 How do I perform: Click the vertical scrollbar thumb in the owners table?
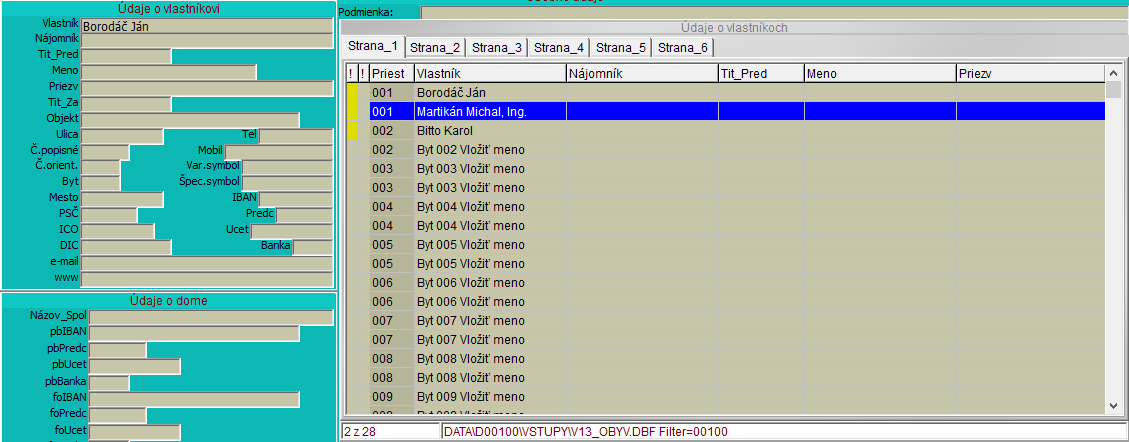1113,89
